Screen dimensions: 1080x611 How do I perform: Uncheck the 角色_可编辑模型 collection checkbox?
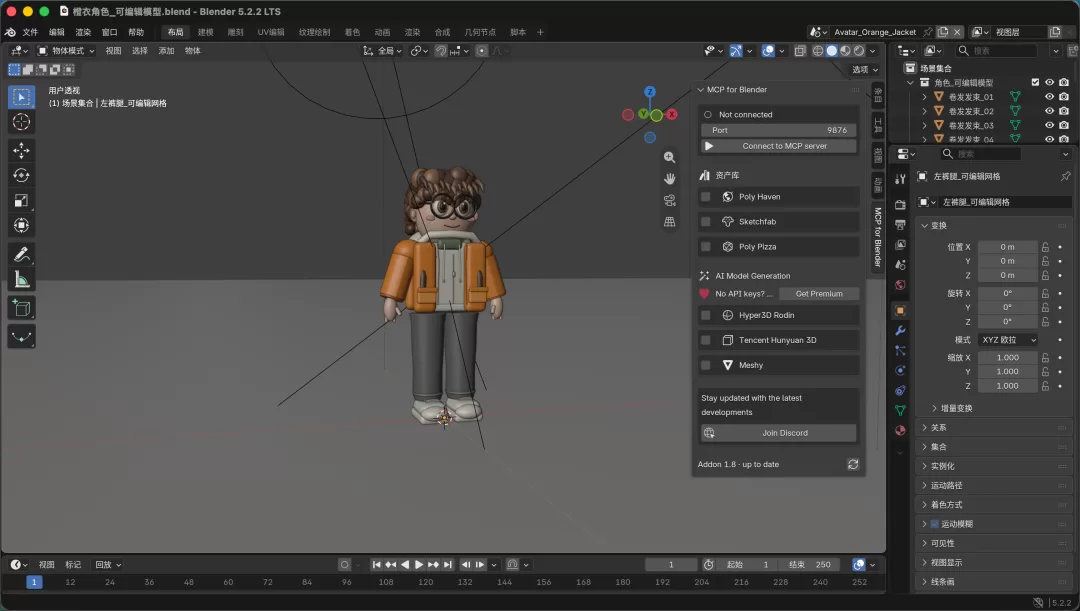coord(1035,82)
